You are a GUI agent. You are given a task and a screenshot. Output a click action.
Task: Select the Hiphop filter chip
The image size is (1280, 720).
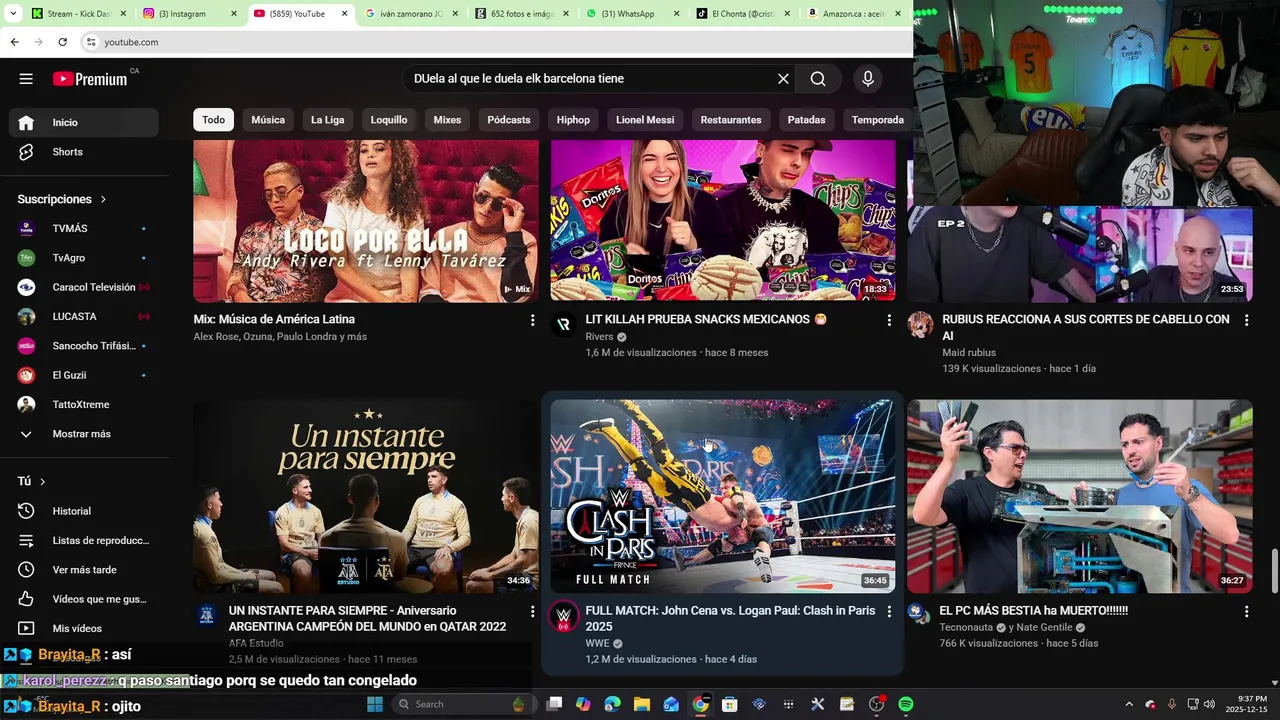tap(573, 120)
